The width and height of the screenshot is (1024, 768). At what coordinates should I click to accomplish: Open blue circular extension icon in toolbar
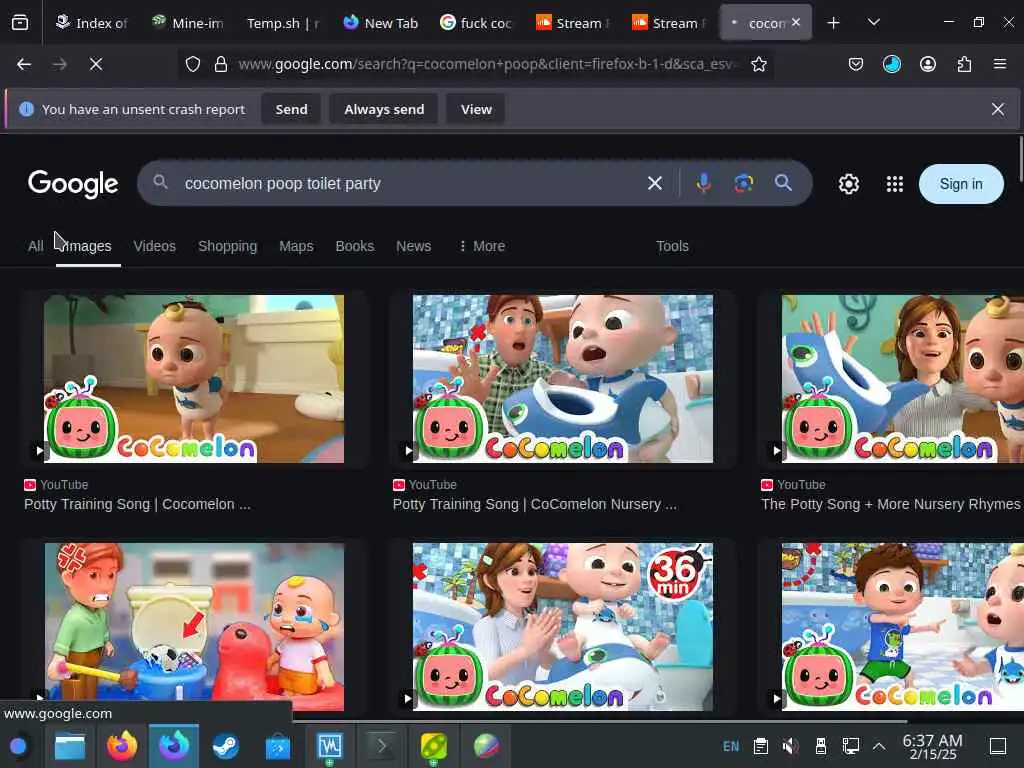(x=891, y=64)
